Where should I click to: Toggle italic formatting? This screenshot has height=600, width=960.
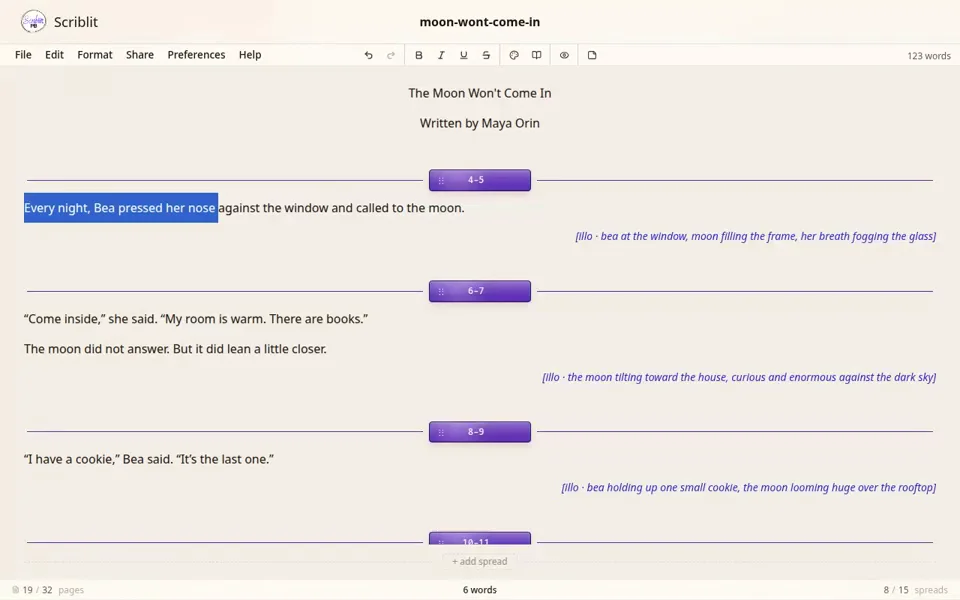441,55
